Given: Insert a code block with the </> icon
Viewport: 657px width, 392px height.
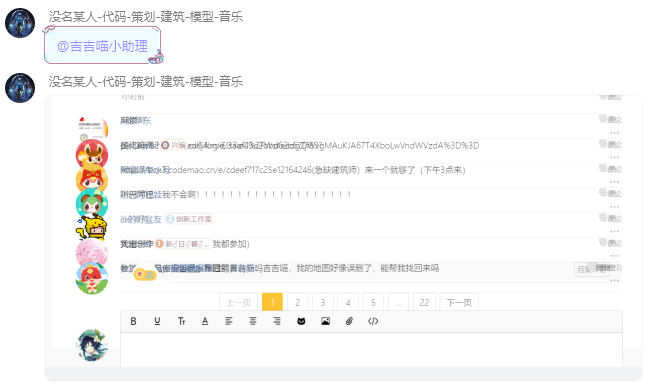Looking at the screenshot, I should (x=373, y=321).
